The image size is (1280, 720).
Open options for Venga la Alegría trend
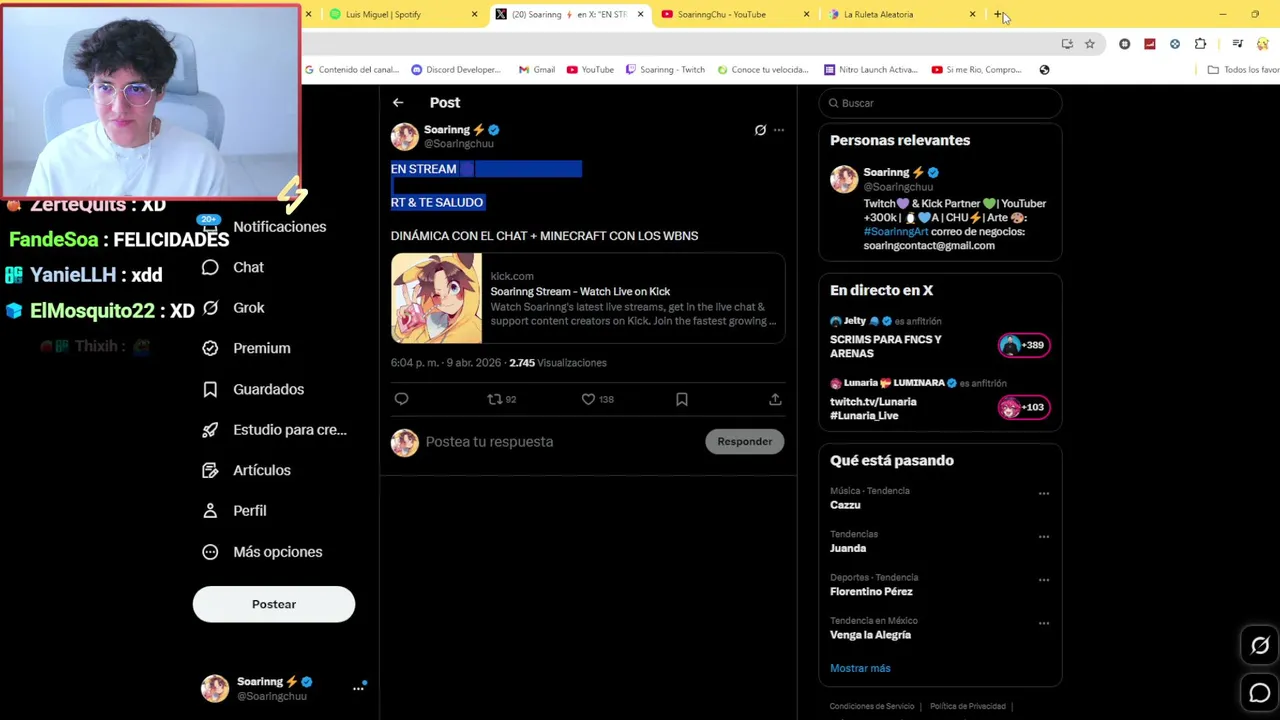coord(1044,623)
